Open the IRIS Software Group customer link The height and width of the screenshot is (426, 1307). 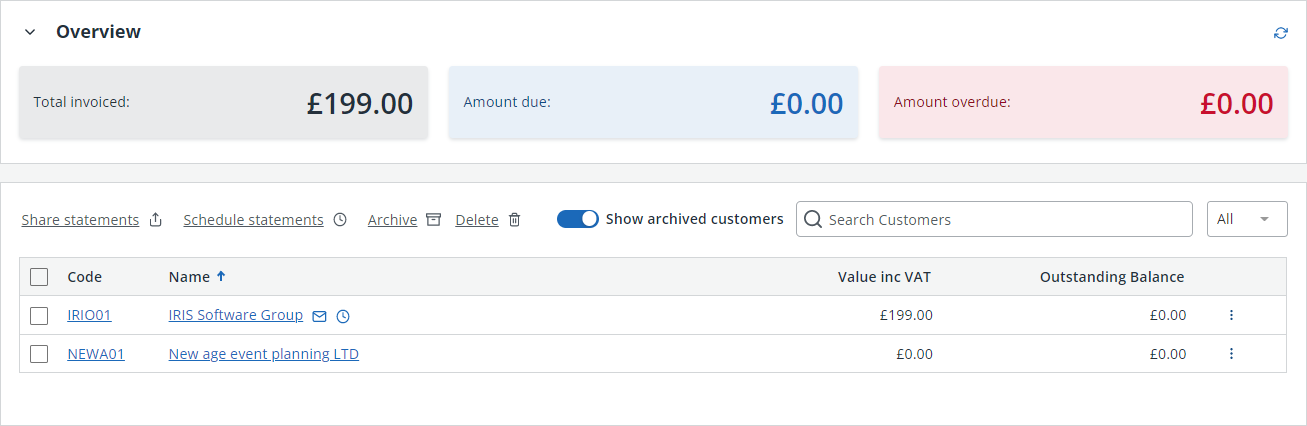(x=236, y=315)
